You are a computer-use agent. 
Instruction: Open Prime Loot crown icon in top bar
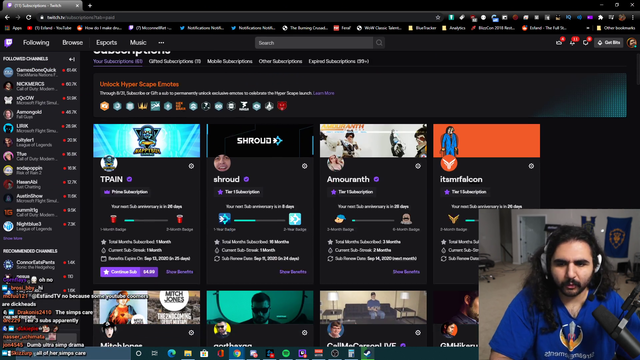tap(559, 42)
